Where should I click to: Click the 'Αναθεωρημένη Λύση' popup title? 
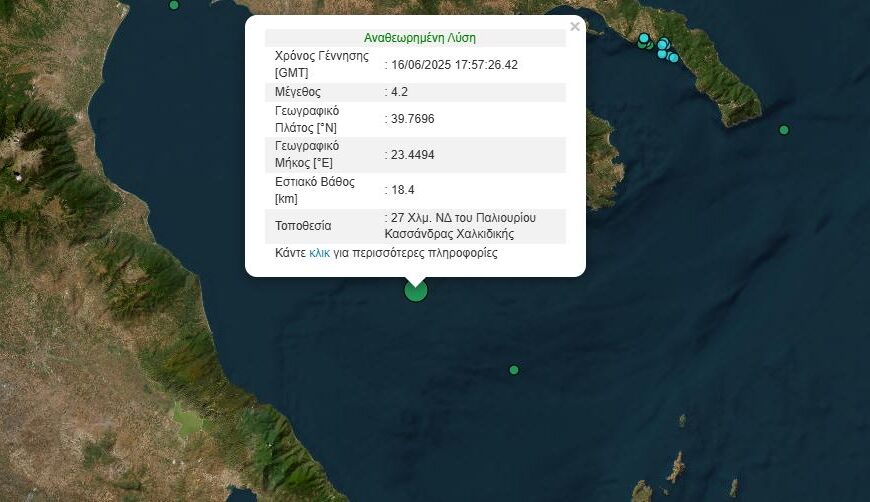pyautogui.click(x=419, y=38)
